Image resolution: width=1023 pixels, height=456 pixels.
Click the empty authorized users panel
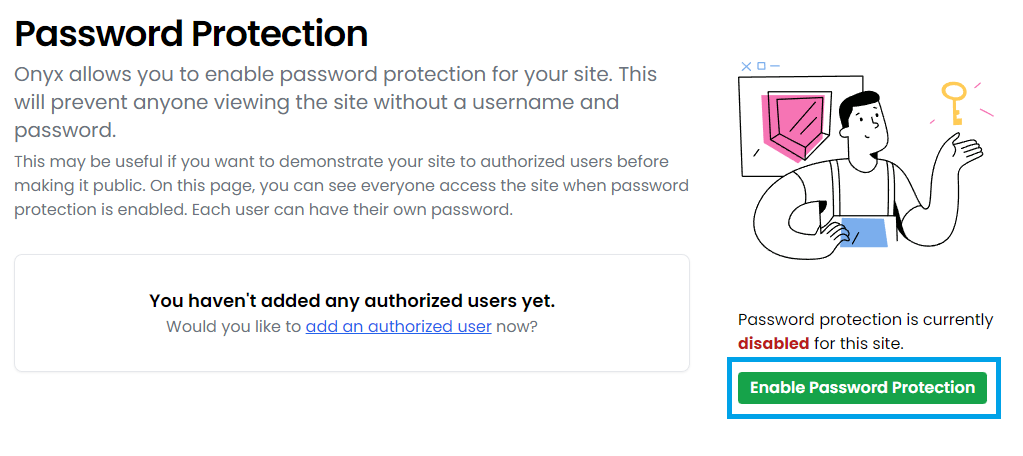352,313
